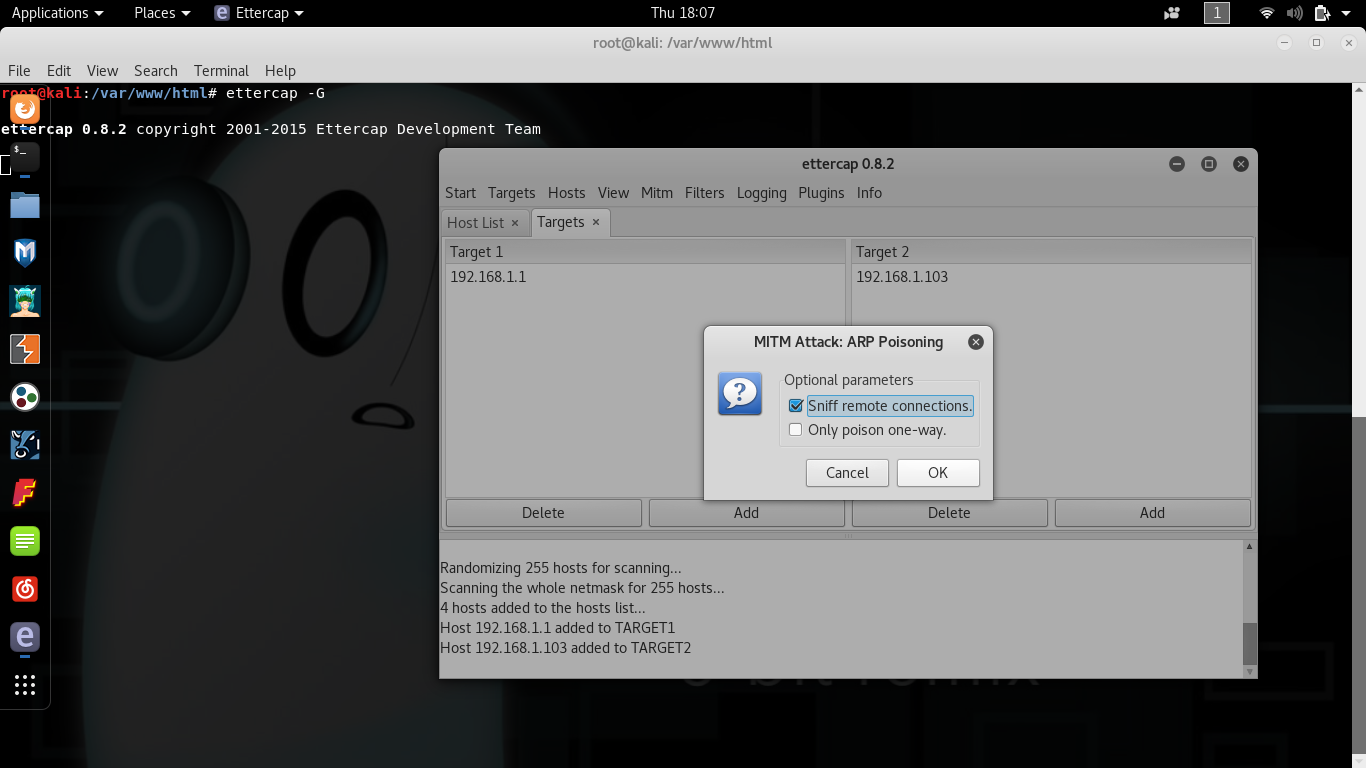This screenshot has width=1366, height=768.
Task: Launch Faraday red F icon
Action: 25,493
